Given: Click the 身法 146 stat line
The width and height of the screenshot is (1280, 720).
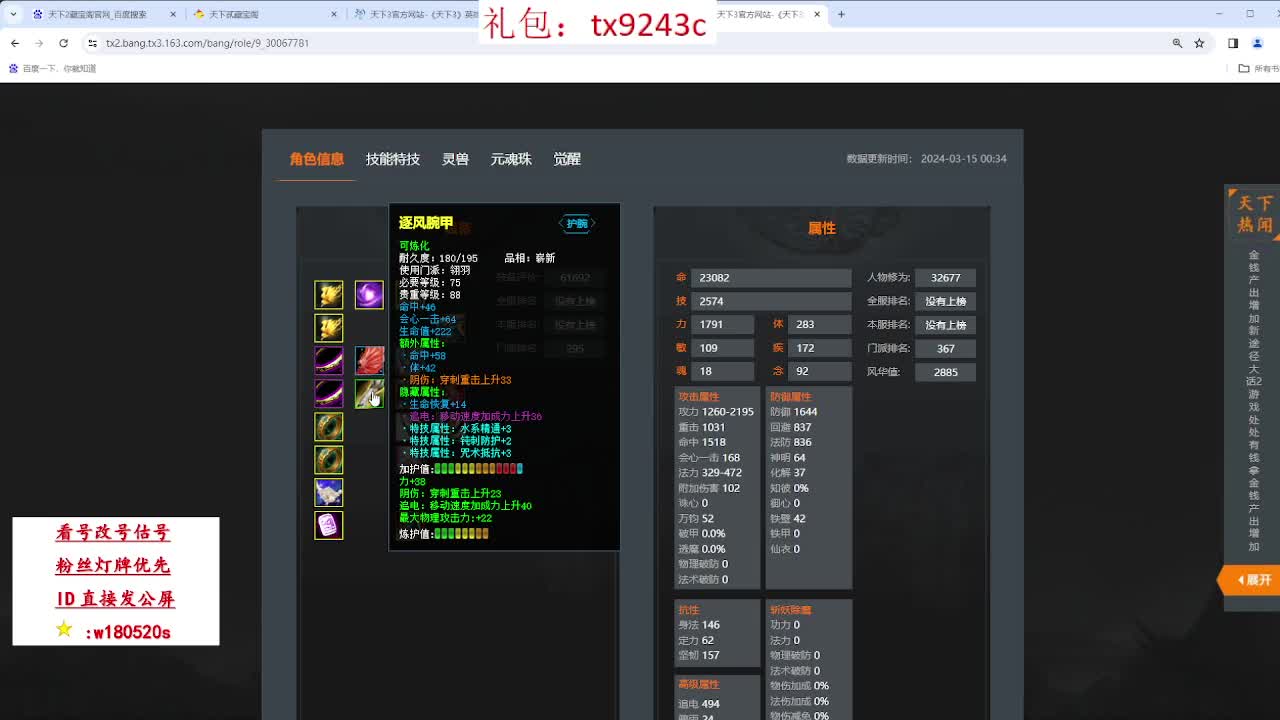Looking at the screenshot, I should pyautogui.click(x=699, y=625).
